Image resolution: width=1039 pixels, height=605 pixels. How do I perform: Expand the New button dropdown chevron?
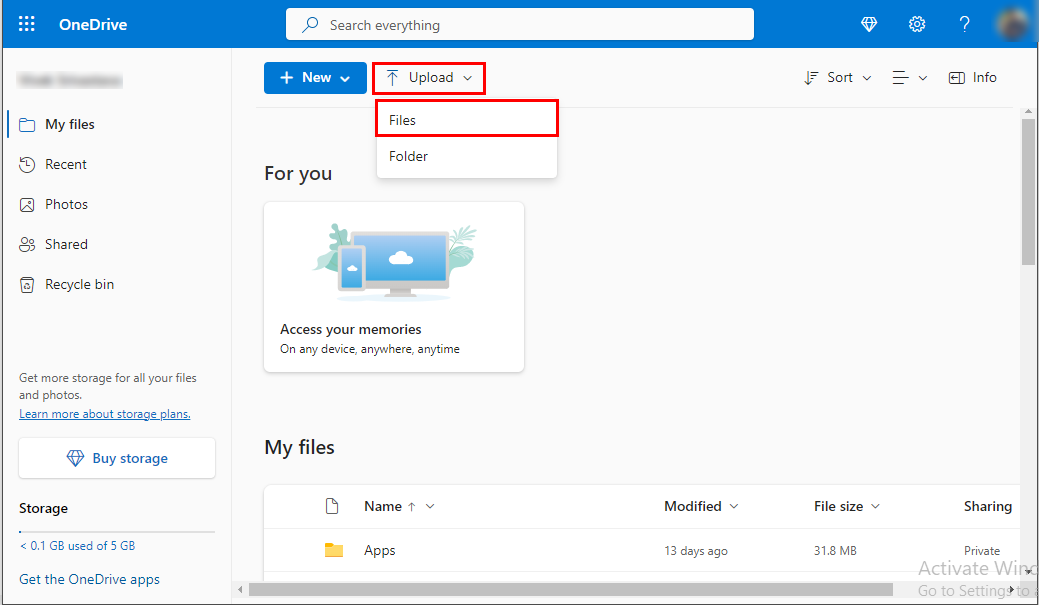345,79
